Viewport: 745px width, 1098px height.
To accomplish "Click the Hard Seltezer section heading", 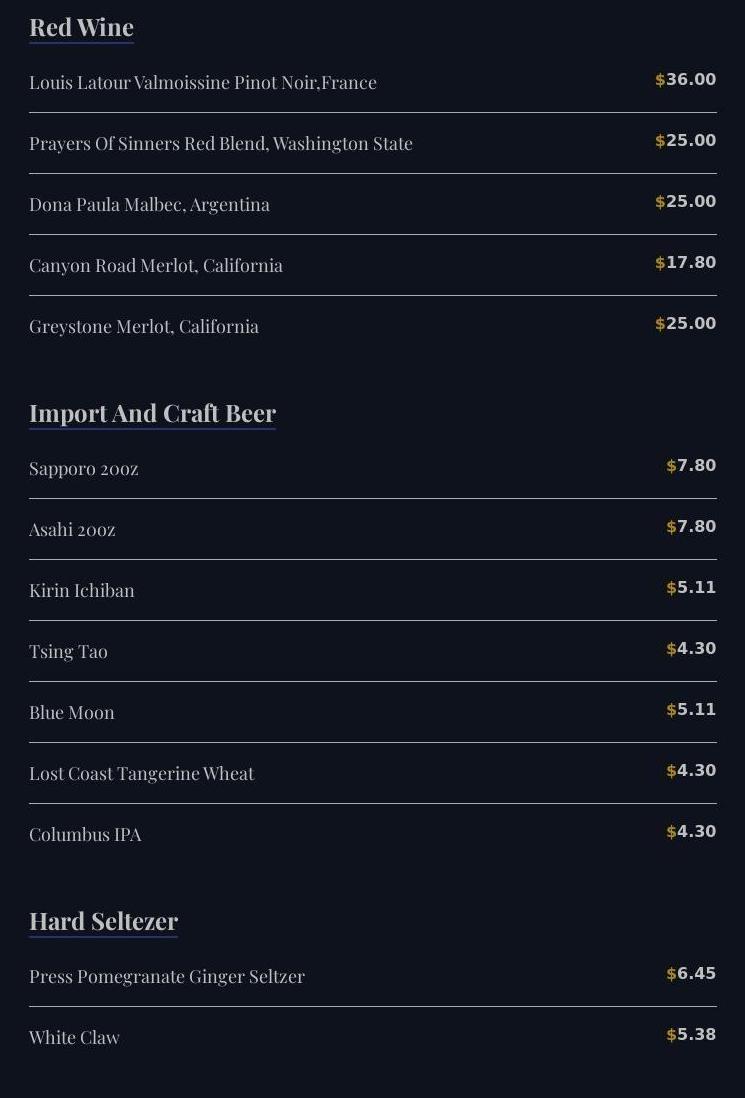I will click(x=103, y=922).
